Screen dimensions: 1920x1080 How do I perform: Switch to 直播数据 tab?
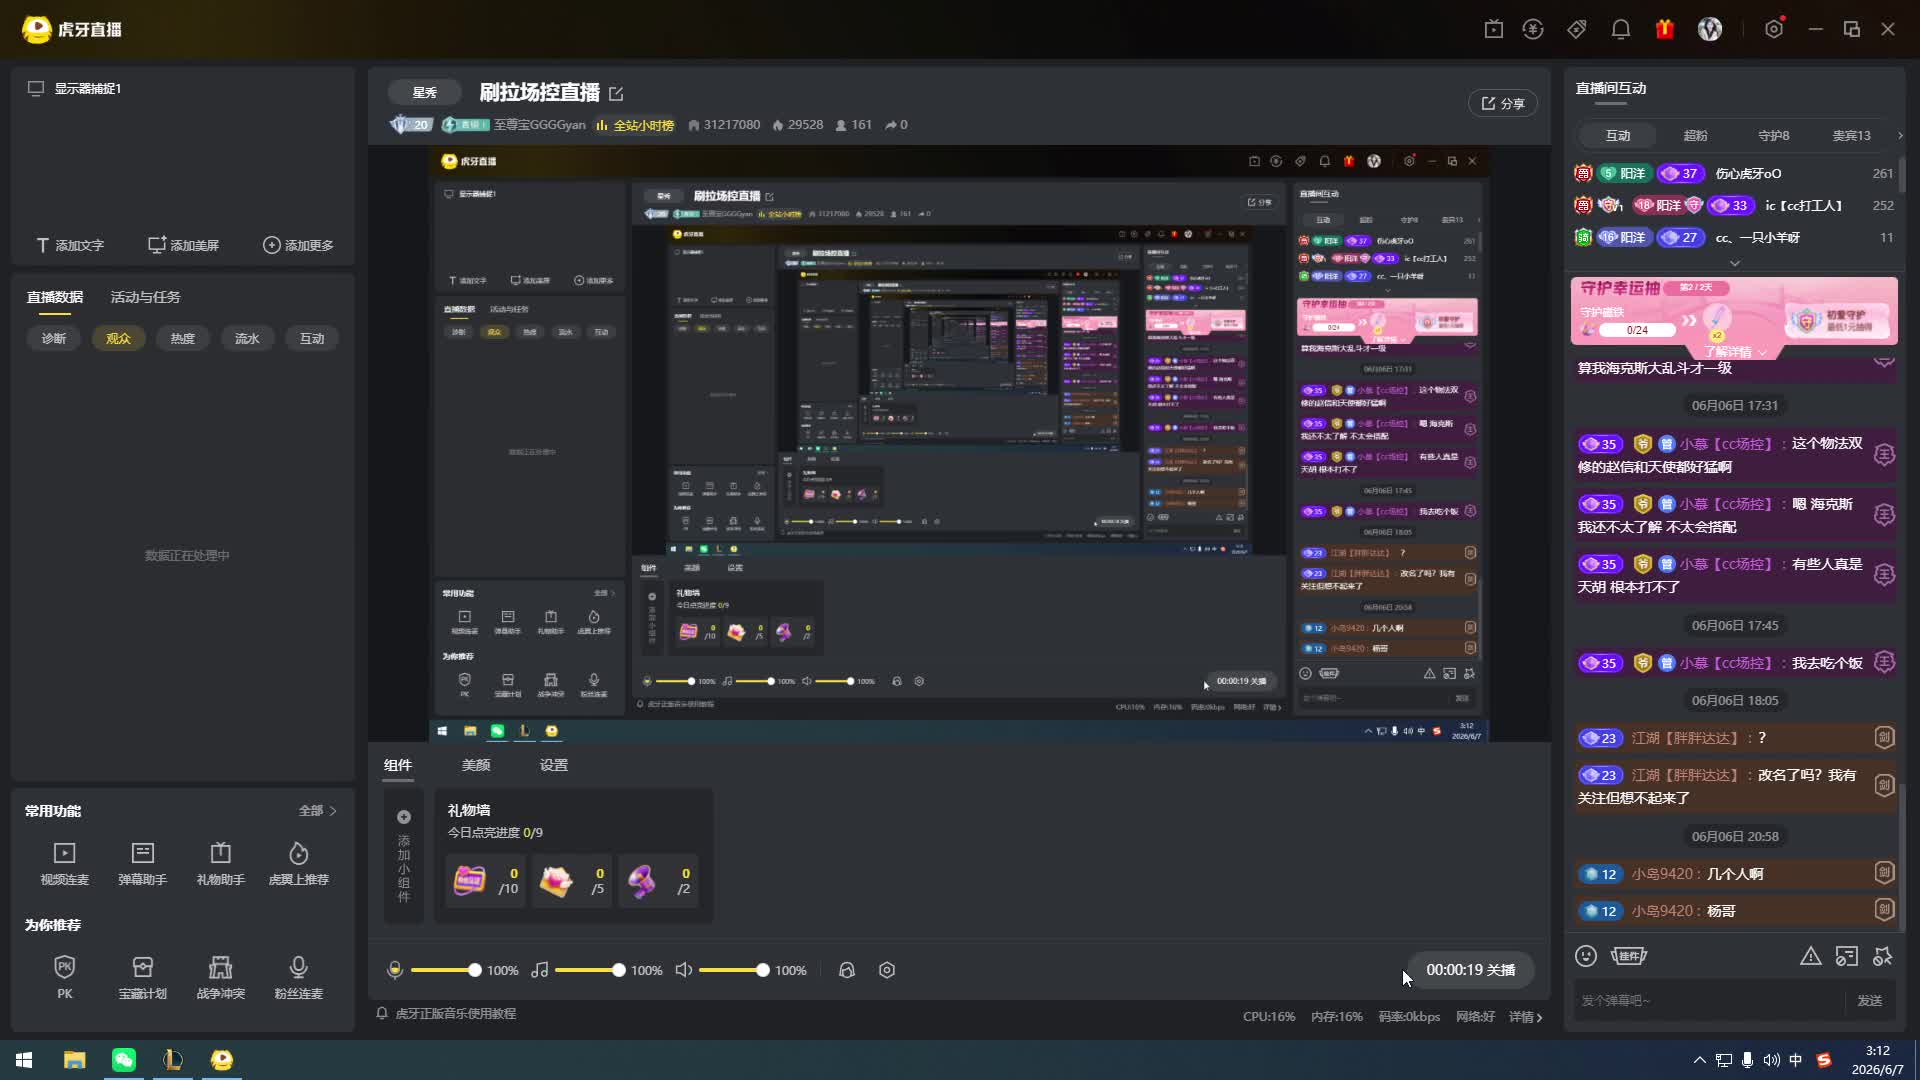click(55, 297)
